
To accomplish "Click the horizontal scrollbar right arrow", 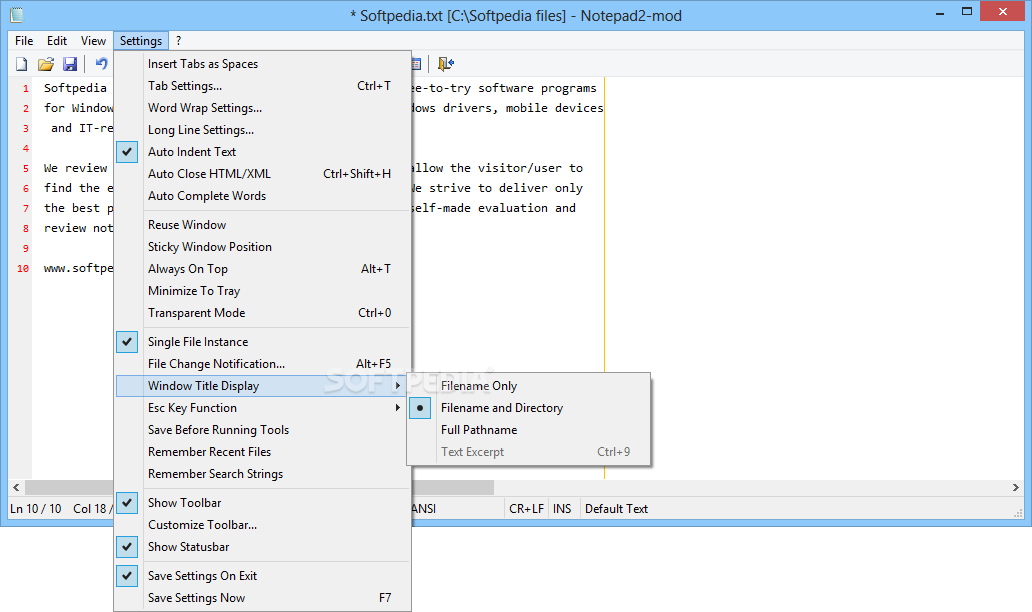I will pos(1016,488).
